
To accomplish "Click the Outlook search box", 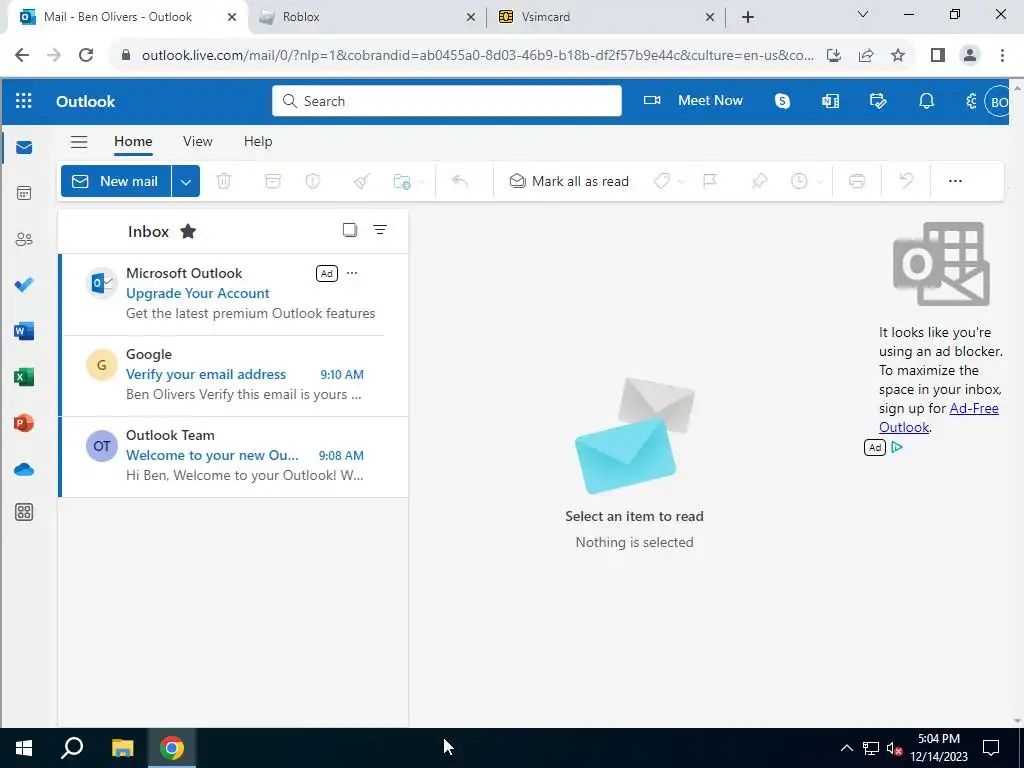I will click(447, 101).
